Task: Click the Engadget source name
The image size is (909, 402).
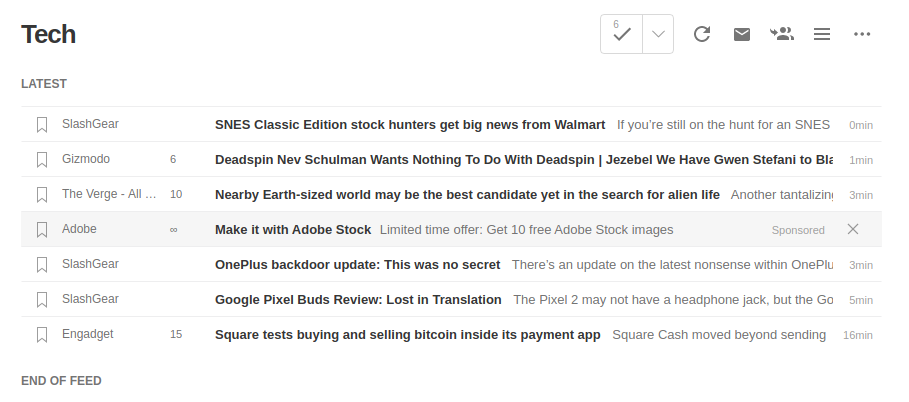Action: click(89, 334)
